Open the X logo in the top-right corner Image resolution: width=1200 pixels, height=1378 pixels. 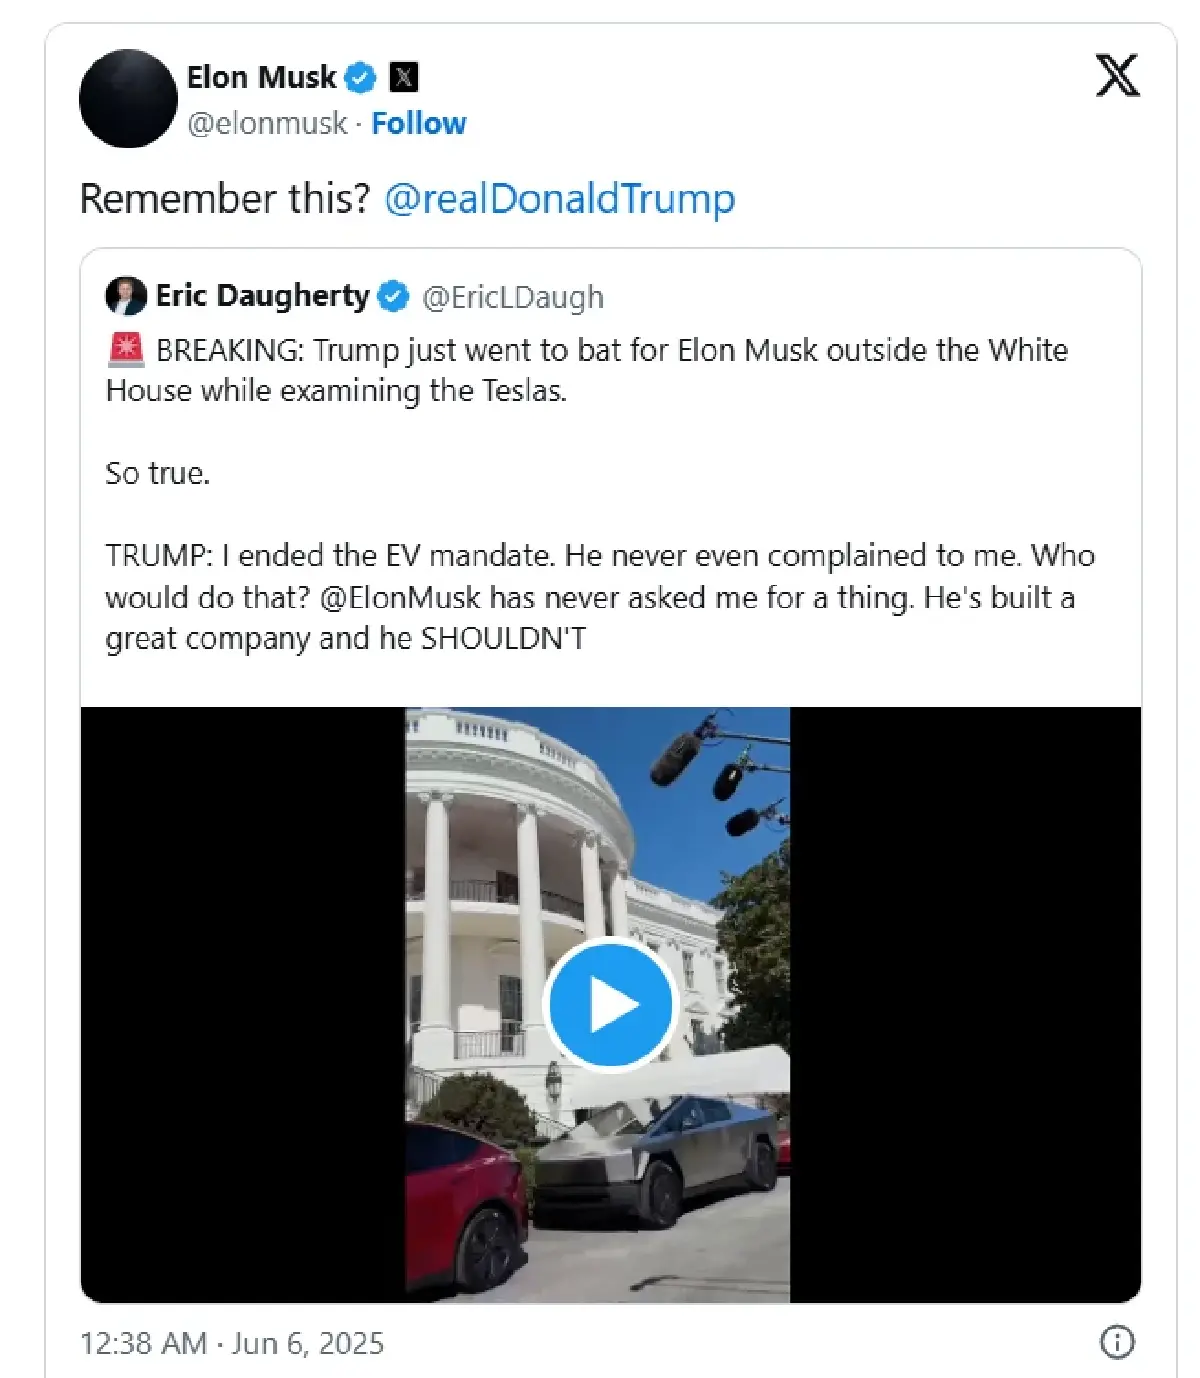click(x=1117, y=76)
